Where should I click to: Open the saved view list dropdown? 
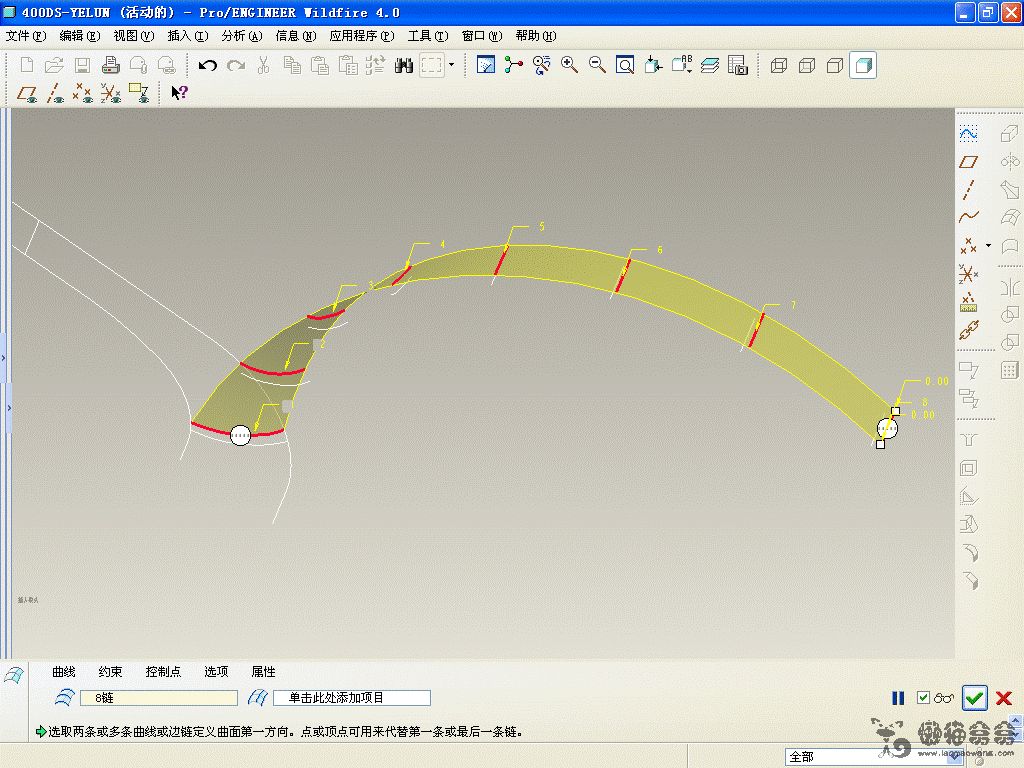click(x=682, y=65)
